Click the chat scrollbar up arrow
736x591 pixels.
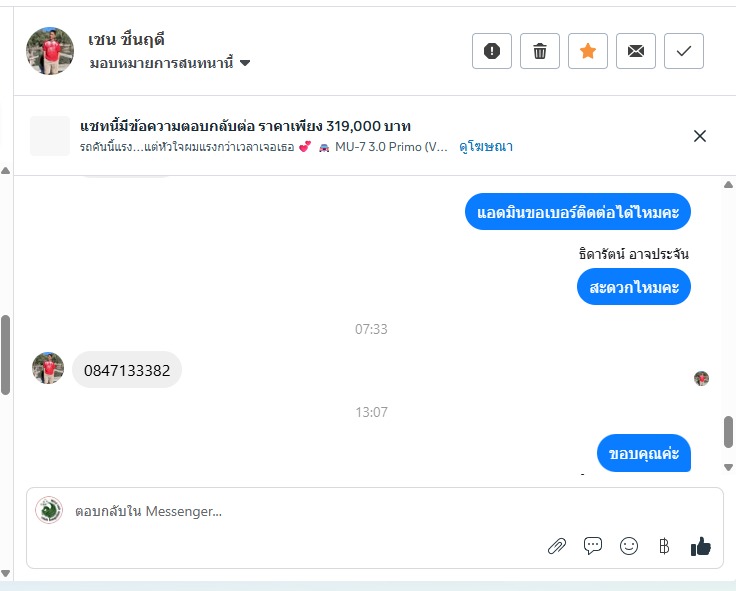(x=728, y=184)
